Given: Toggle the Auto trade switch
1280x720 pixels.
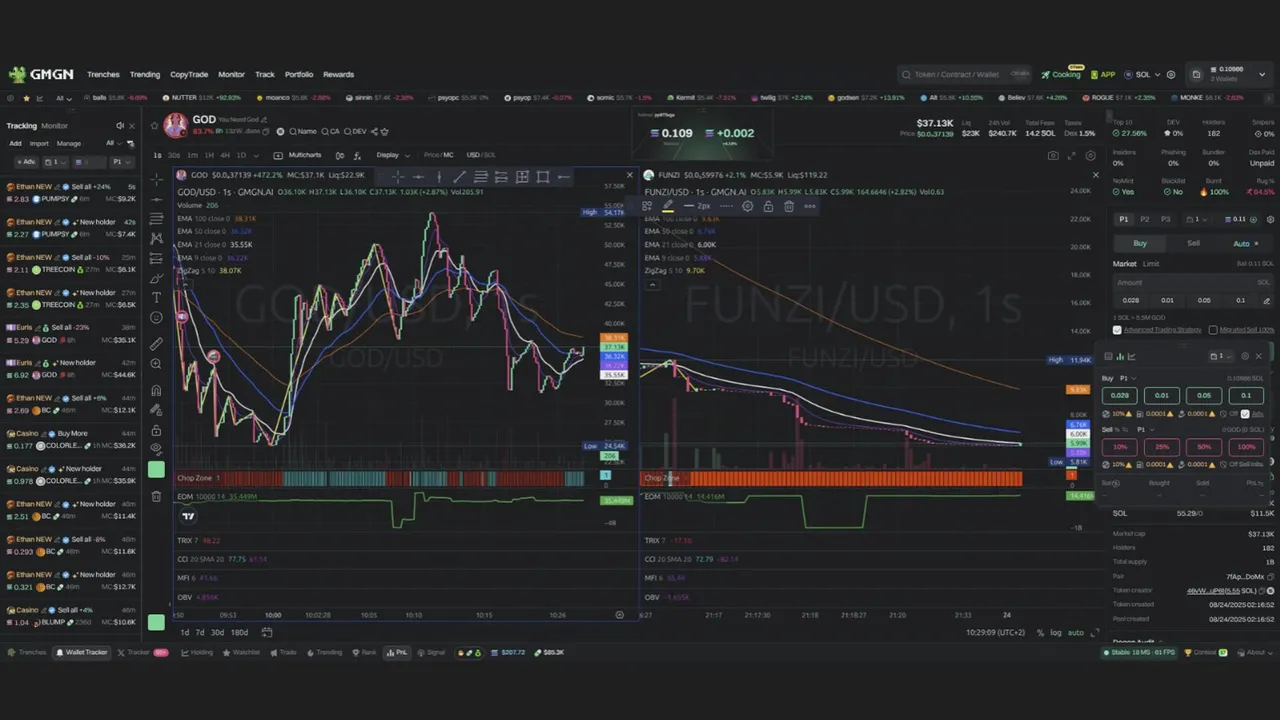Looking at the screenshot, I should click(1247, 243).
